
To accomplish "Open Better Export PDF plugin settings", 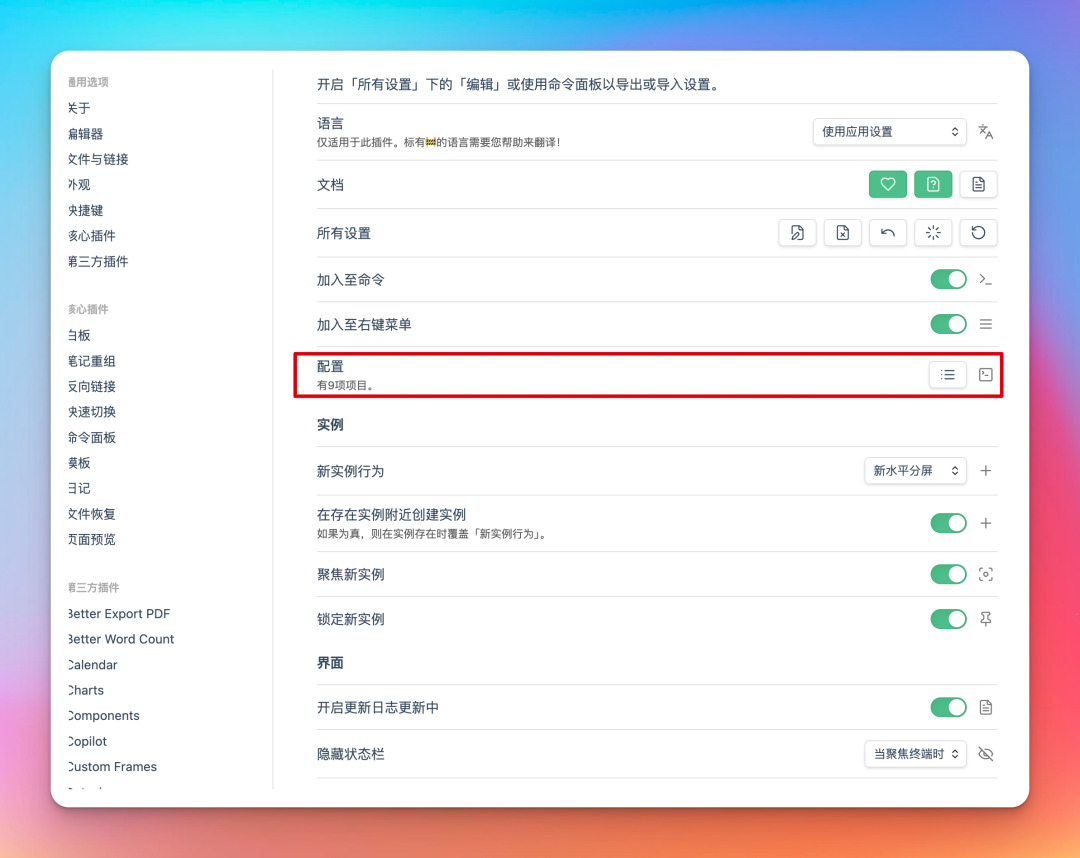I will pos(118,614).
